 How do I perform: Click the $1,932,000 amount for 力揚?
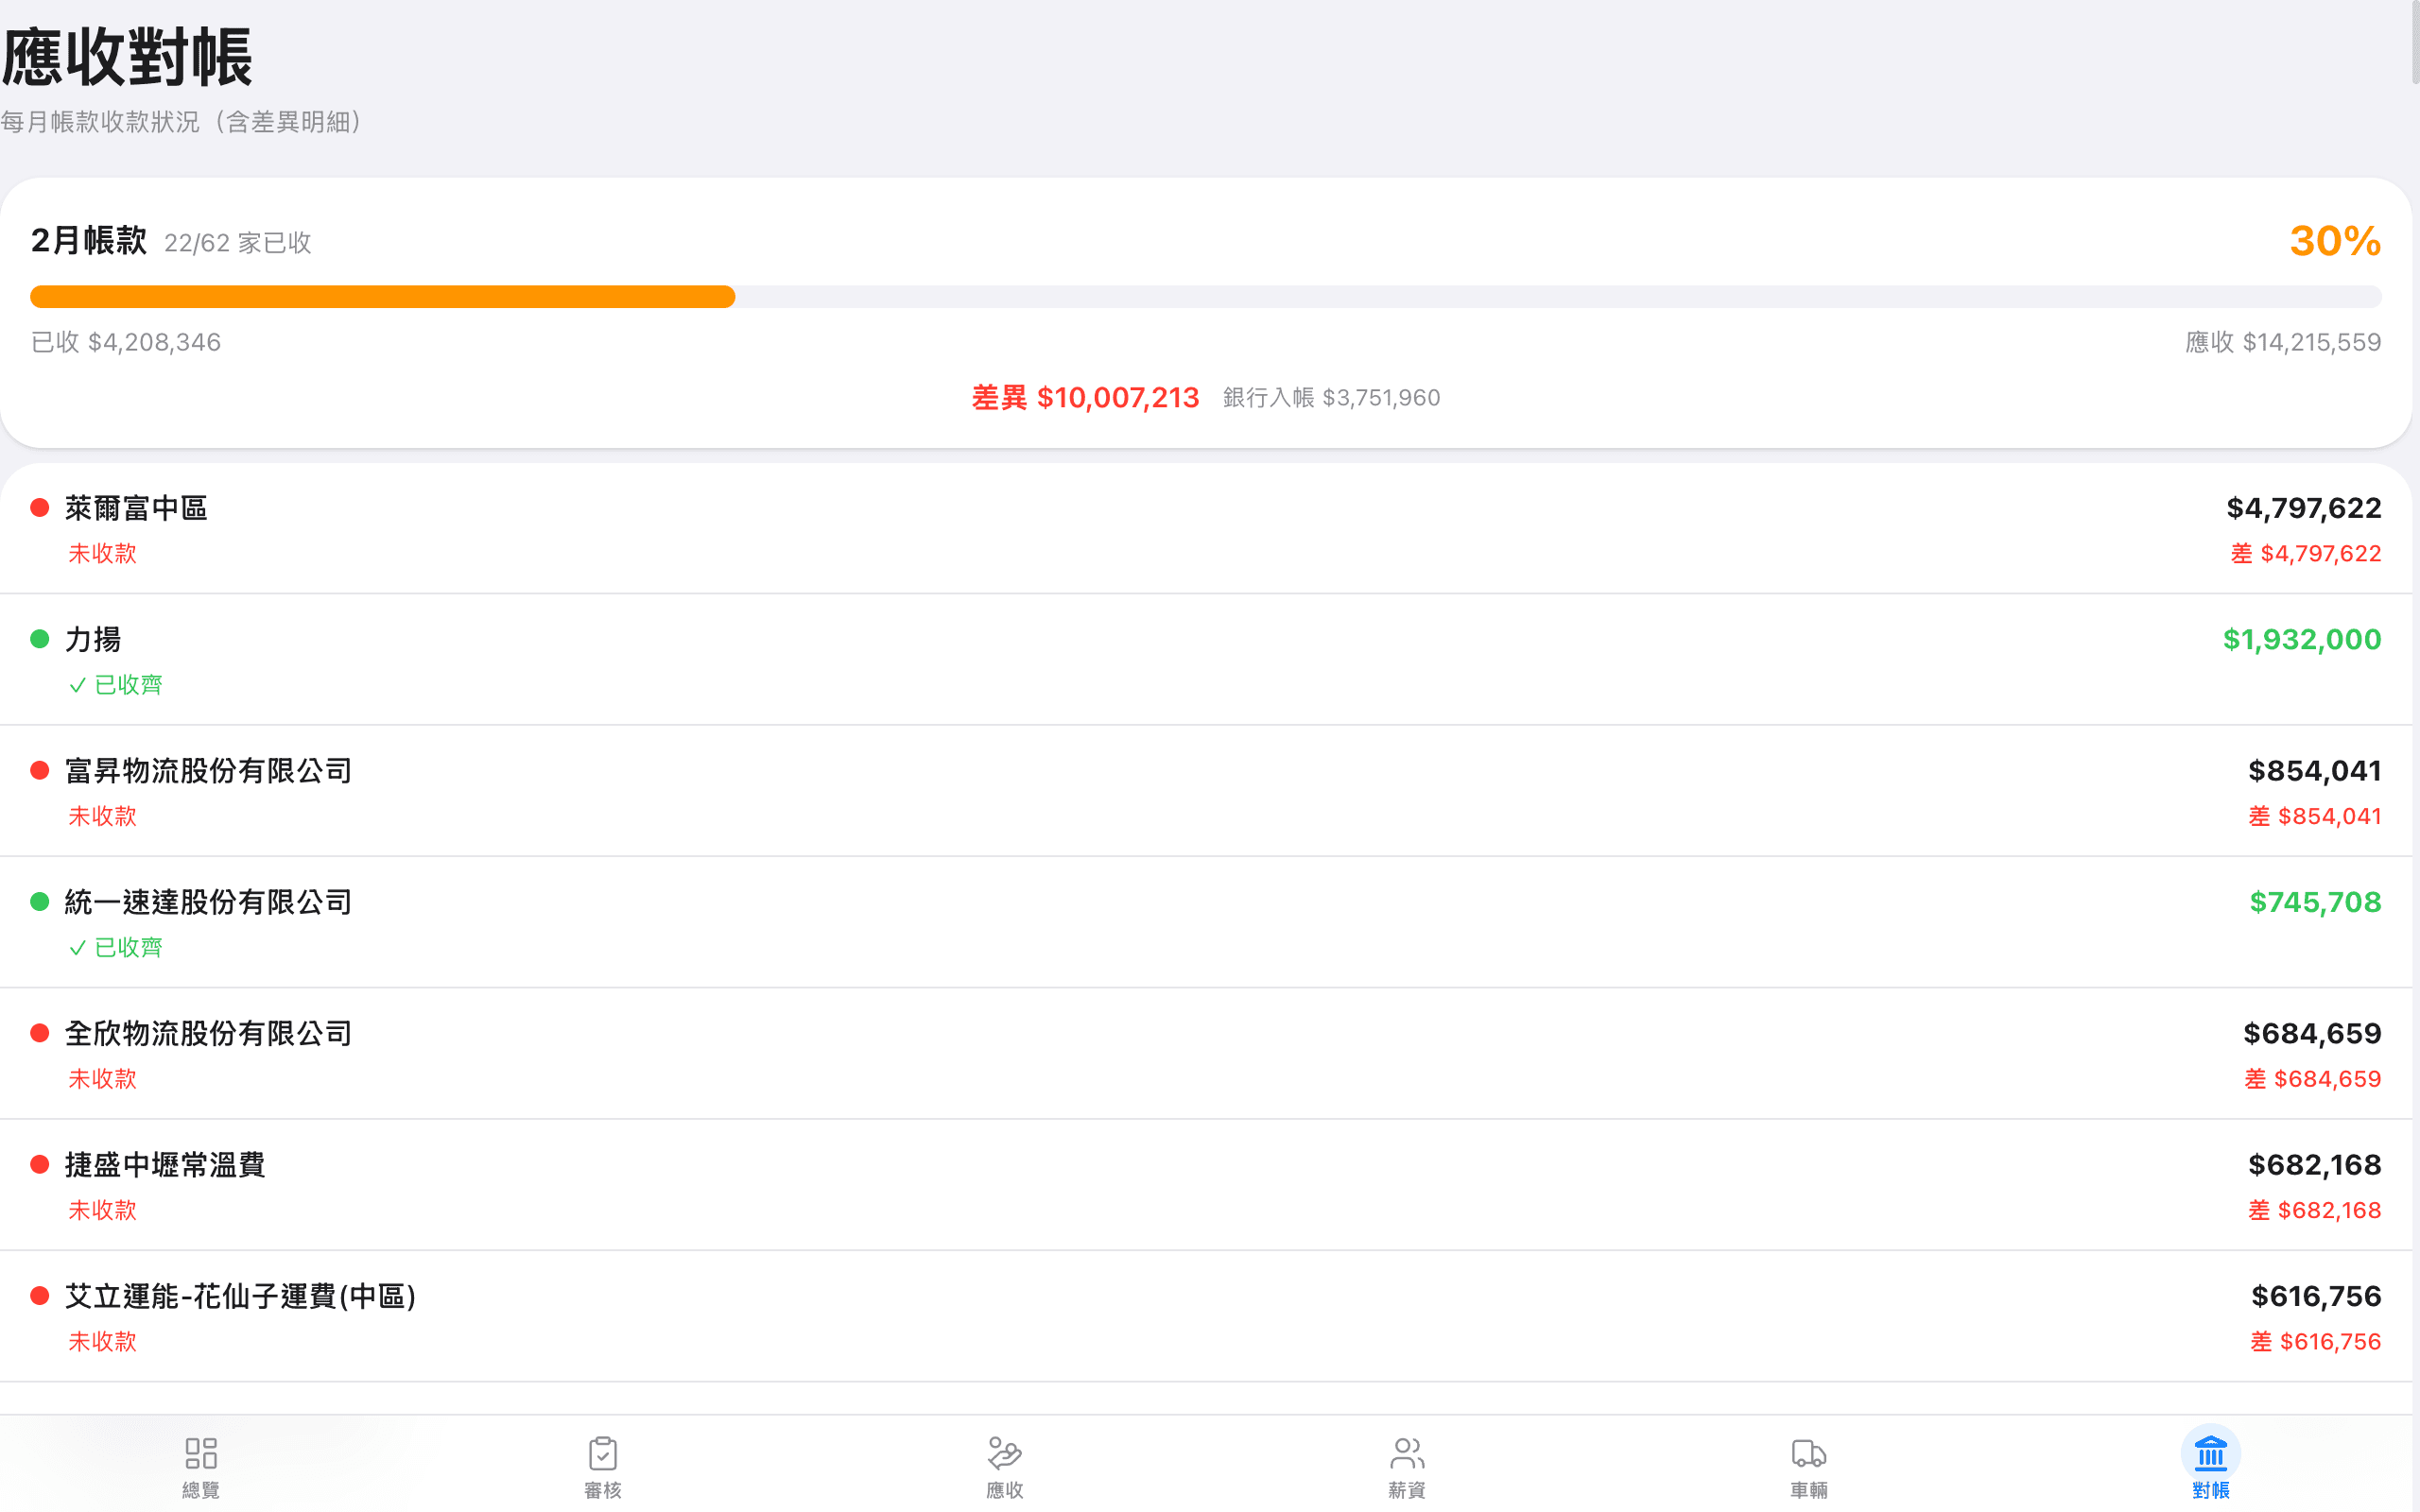[x=2301, y=639]
